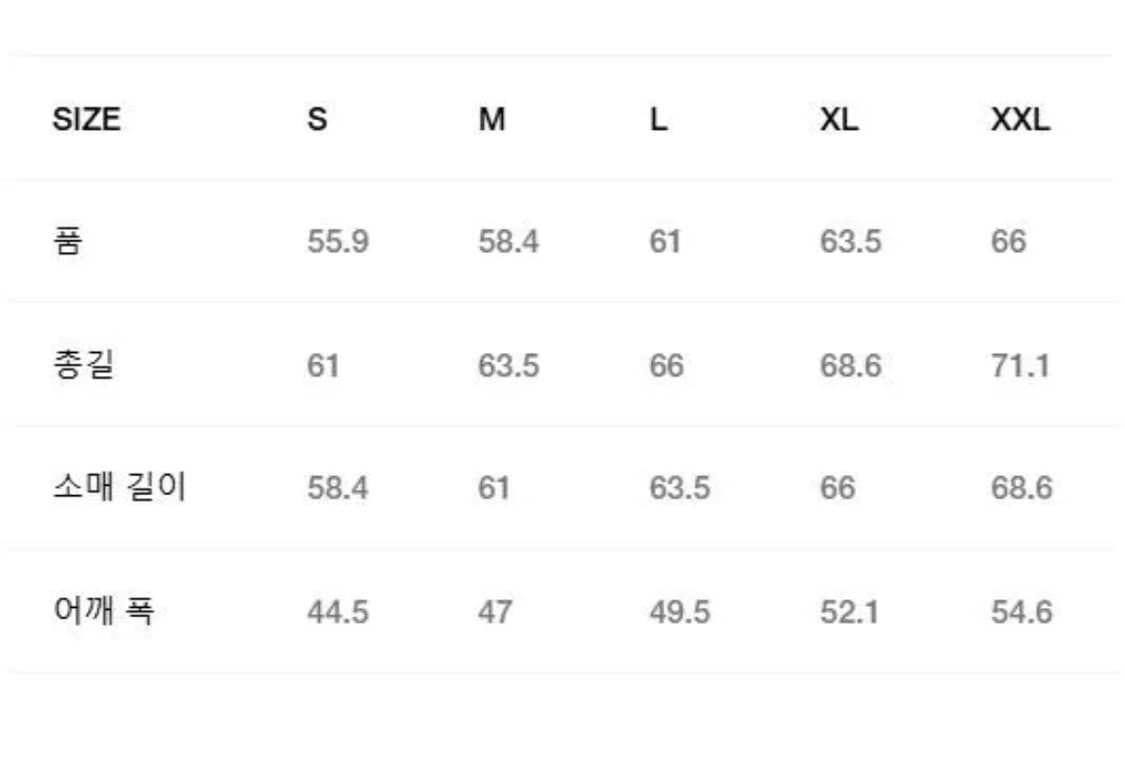Select the 어깨 폭 row label
Screen dimensions: 1125x771
click(x=104, y=610)
